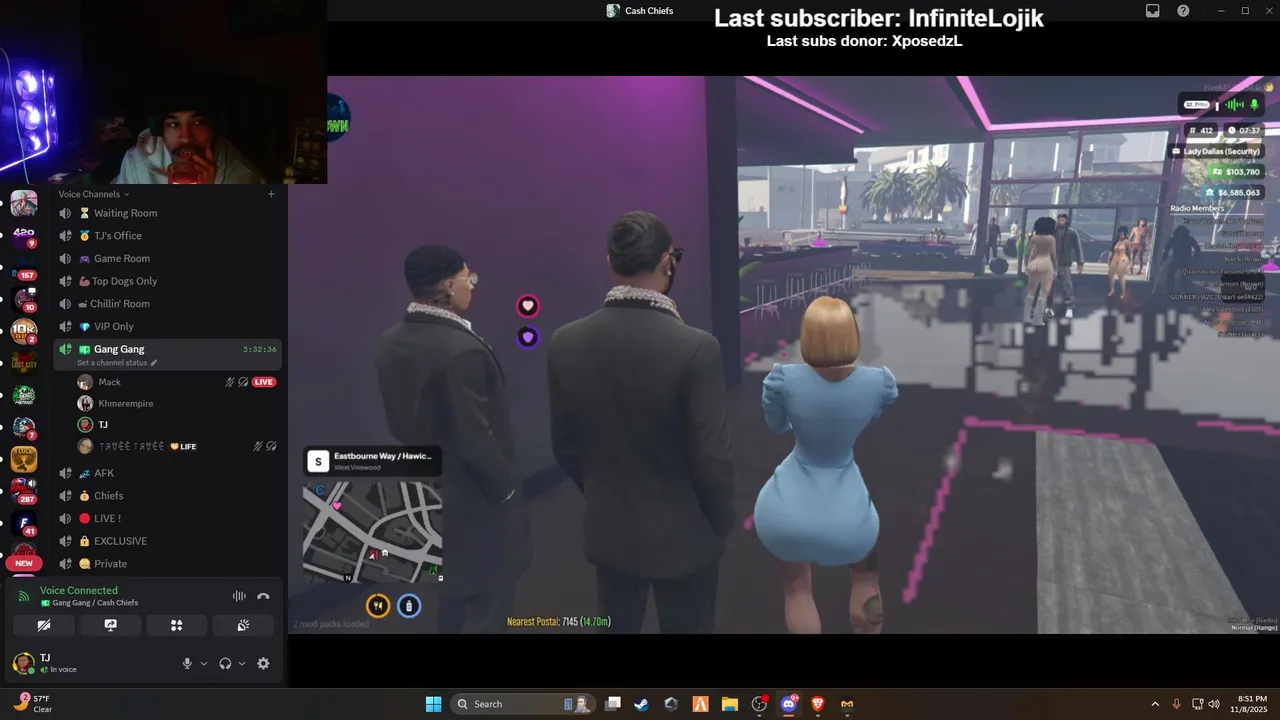The height and width of the screenshot is (720, 1280).
Task: Open Windows Start menu
Action: (433, 704)
